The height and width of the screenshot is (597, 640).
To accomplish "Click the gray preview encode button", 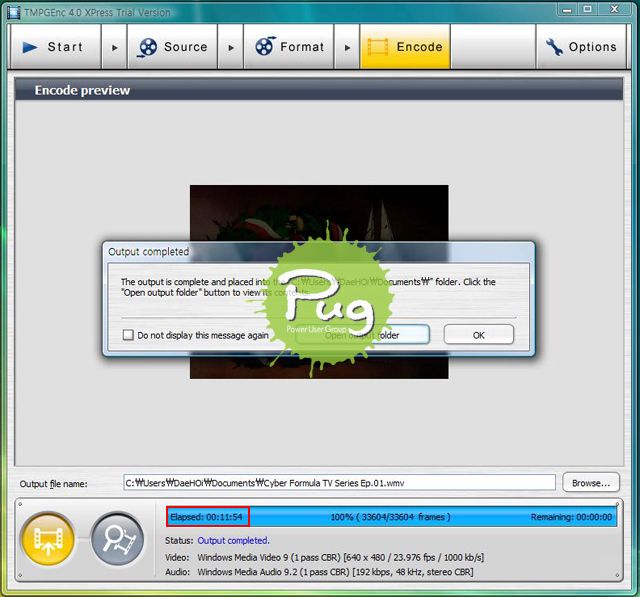I will click(118, 539).
